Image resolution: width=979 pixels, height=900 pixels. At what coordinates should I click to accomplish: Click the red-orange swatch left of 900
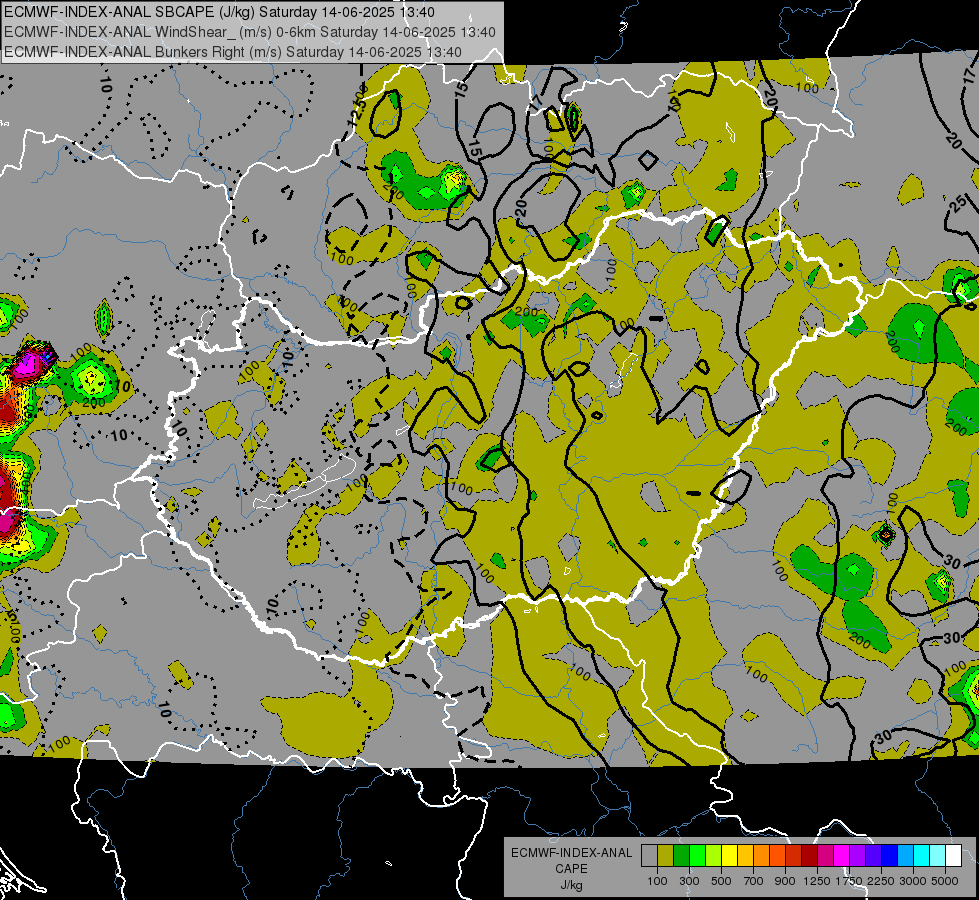(x=777, y=855)
